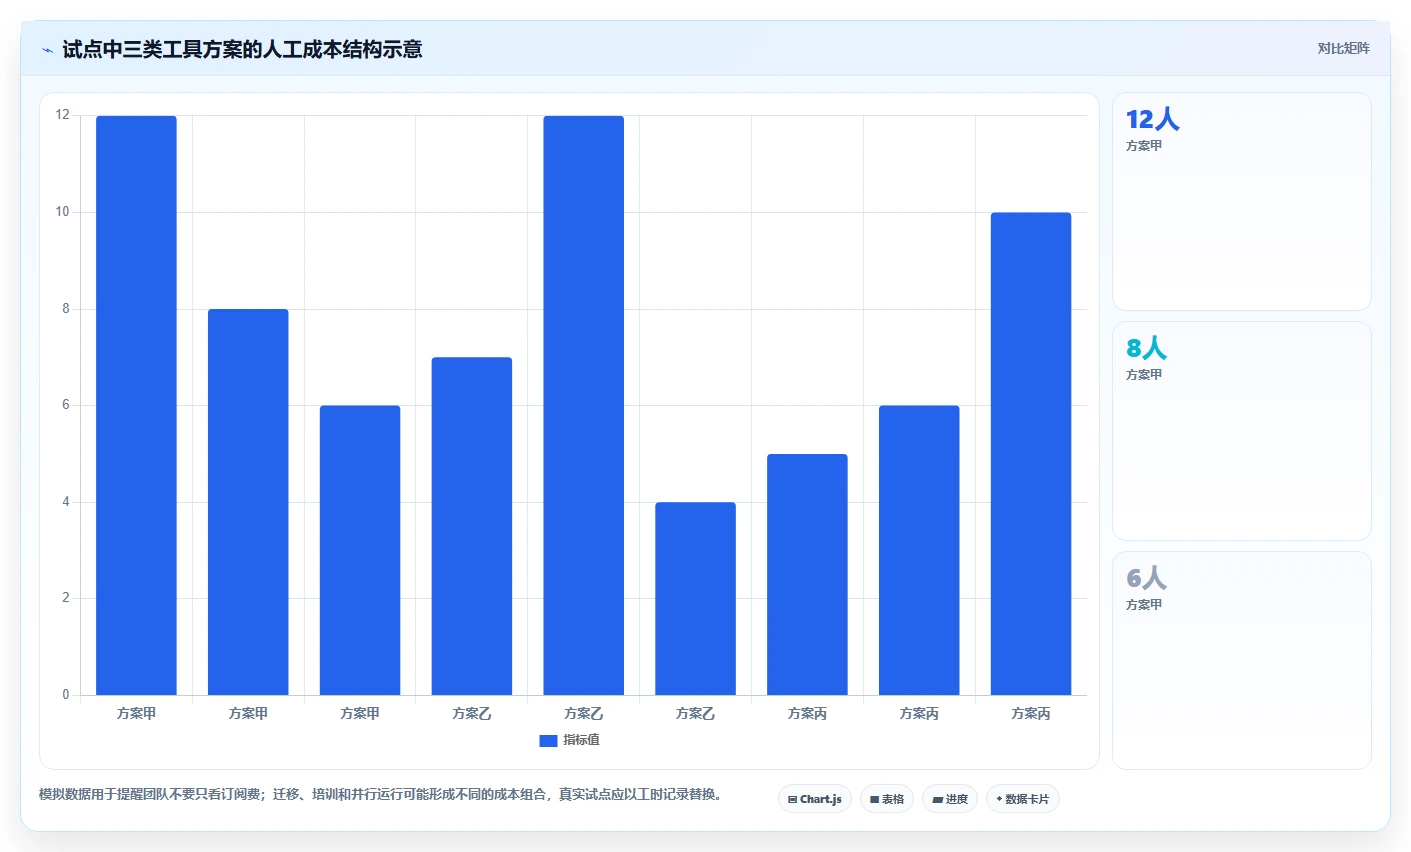Image resolution: width=1411 pixels, height=852 pixels.
Task: Open the 6人 方案甲 data card
Action: 1242,660
